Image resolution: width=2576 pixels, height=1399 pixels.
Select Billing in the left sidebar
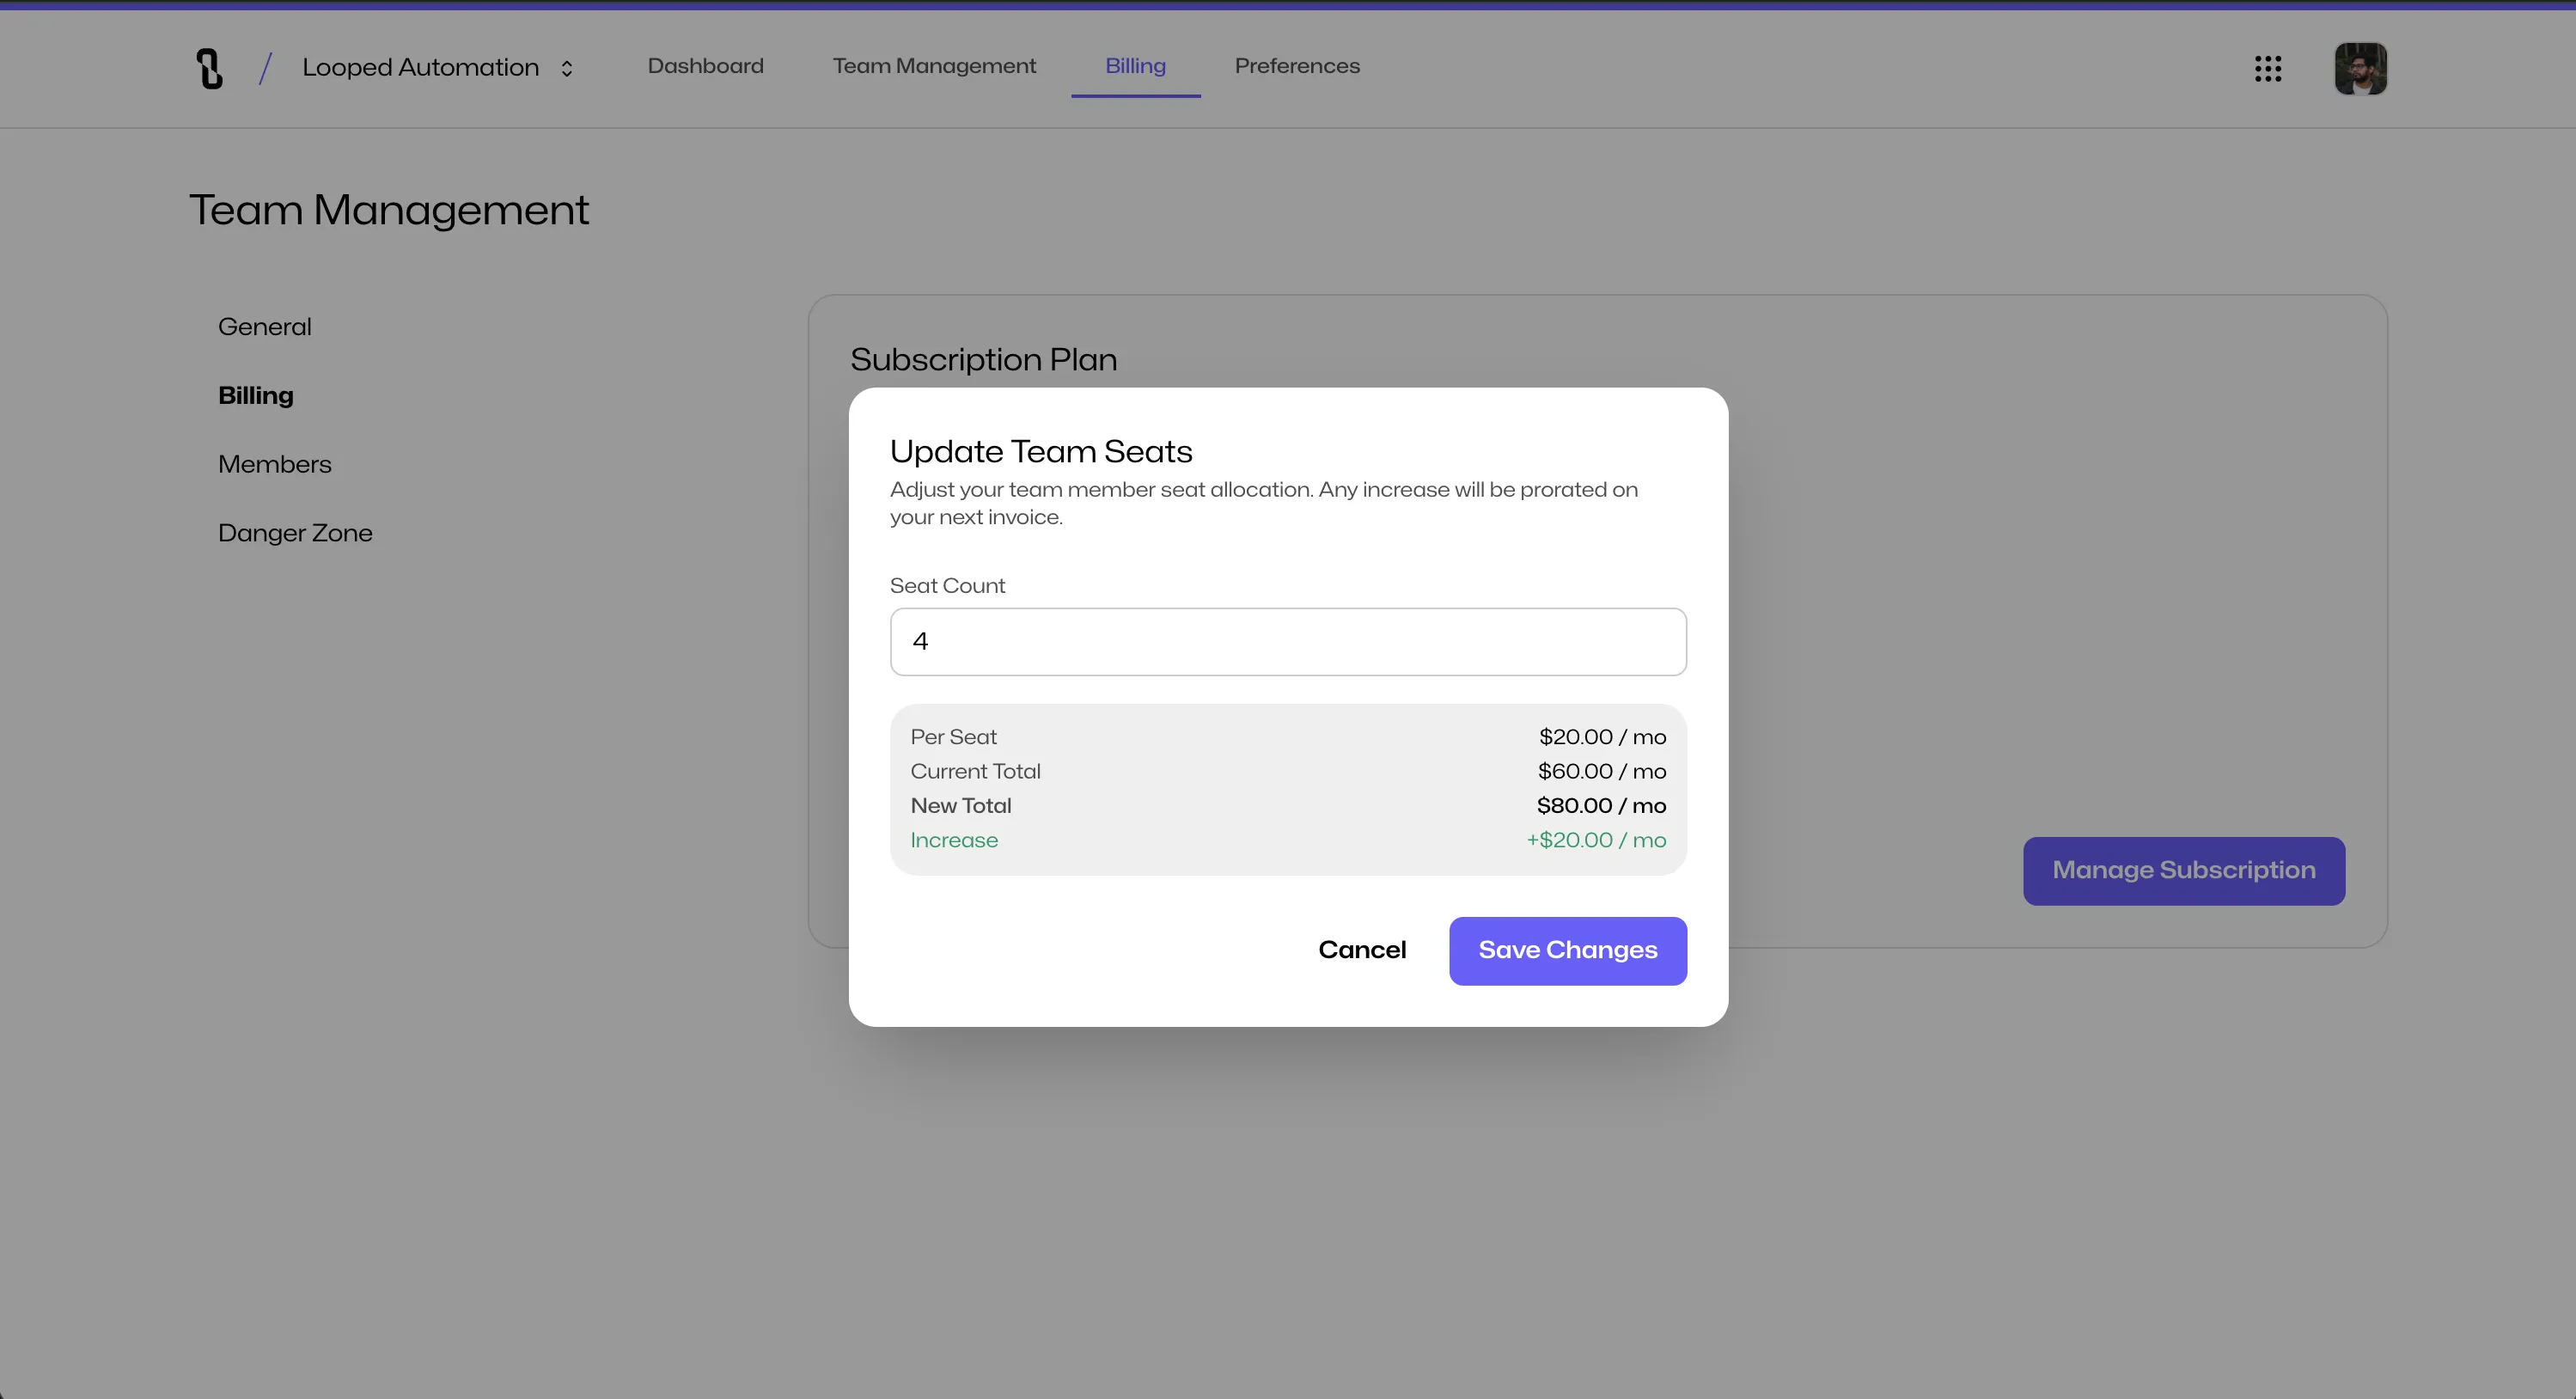(256, 396)
